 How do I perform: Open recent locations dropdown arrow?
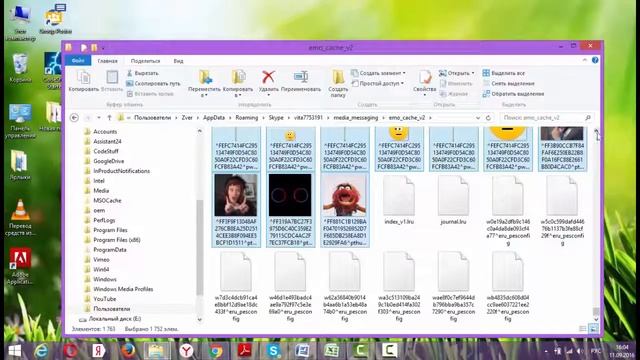[x=99, y=118]
